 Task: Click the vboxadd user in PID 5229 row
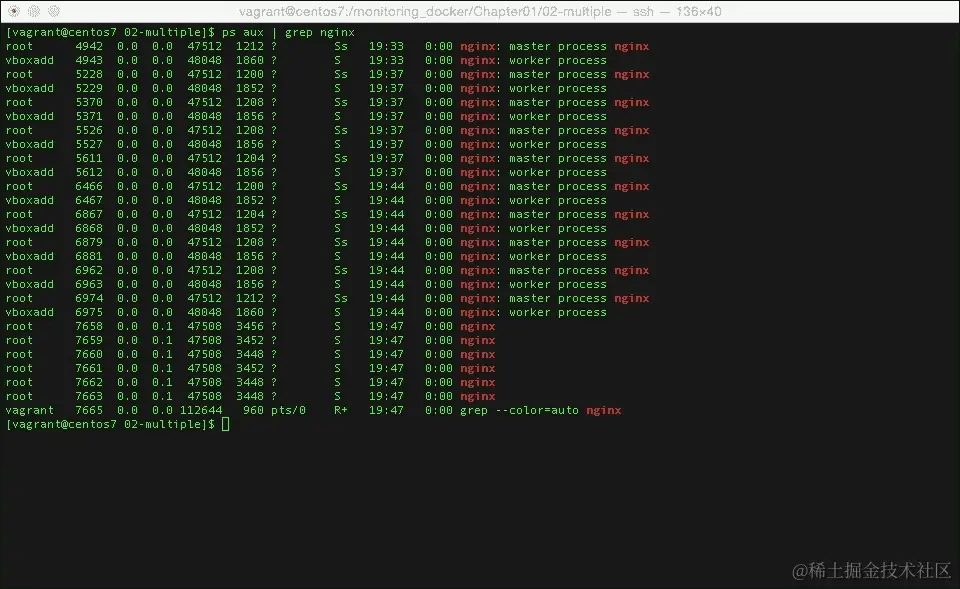(x=29, y=89)
